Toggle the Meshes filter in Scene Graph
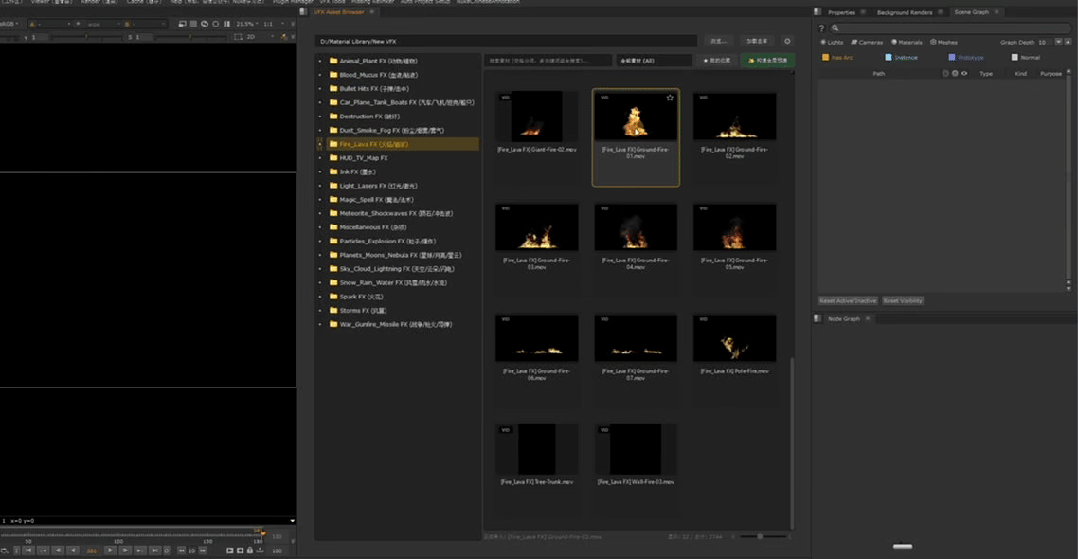This screenshot has width=1078, height=559. click(x=944, y=42)
